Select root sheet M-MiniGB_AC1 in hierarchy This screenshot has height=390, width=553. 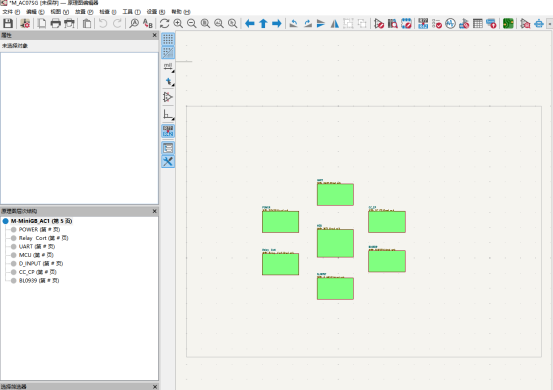point(42,221)
